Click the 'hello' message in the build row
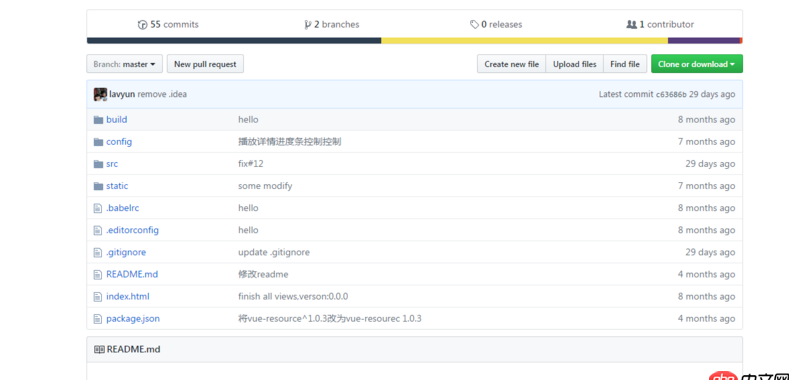Screen dimensions: 800x380 [248, 120]
